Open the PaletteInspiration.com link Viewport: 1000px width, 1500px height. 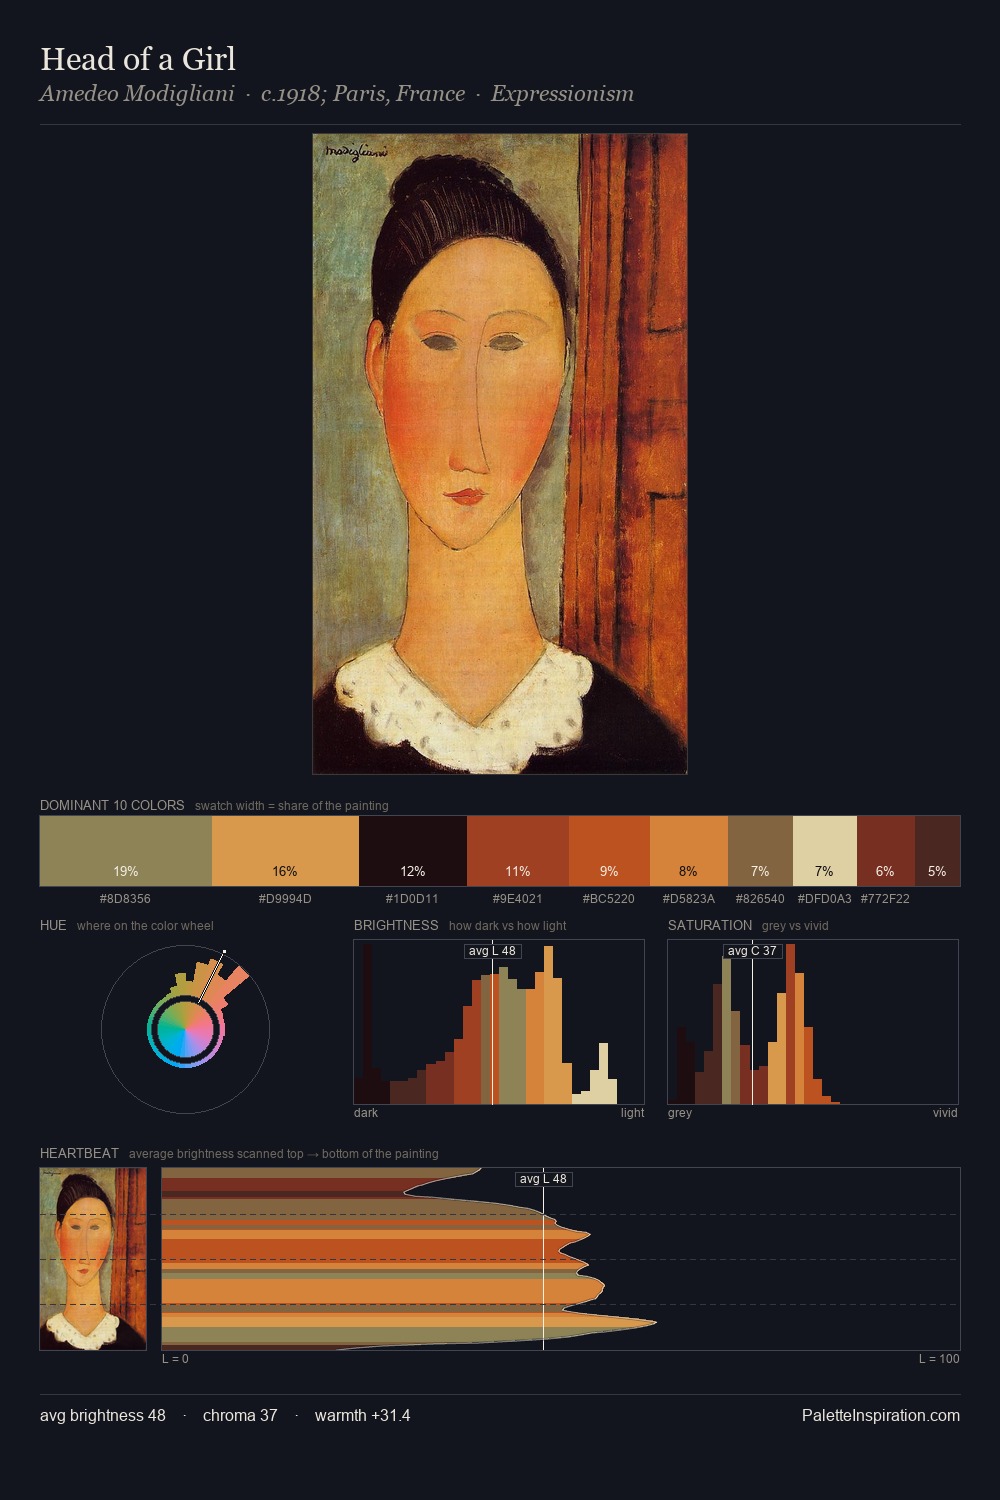point(881,1415)
